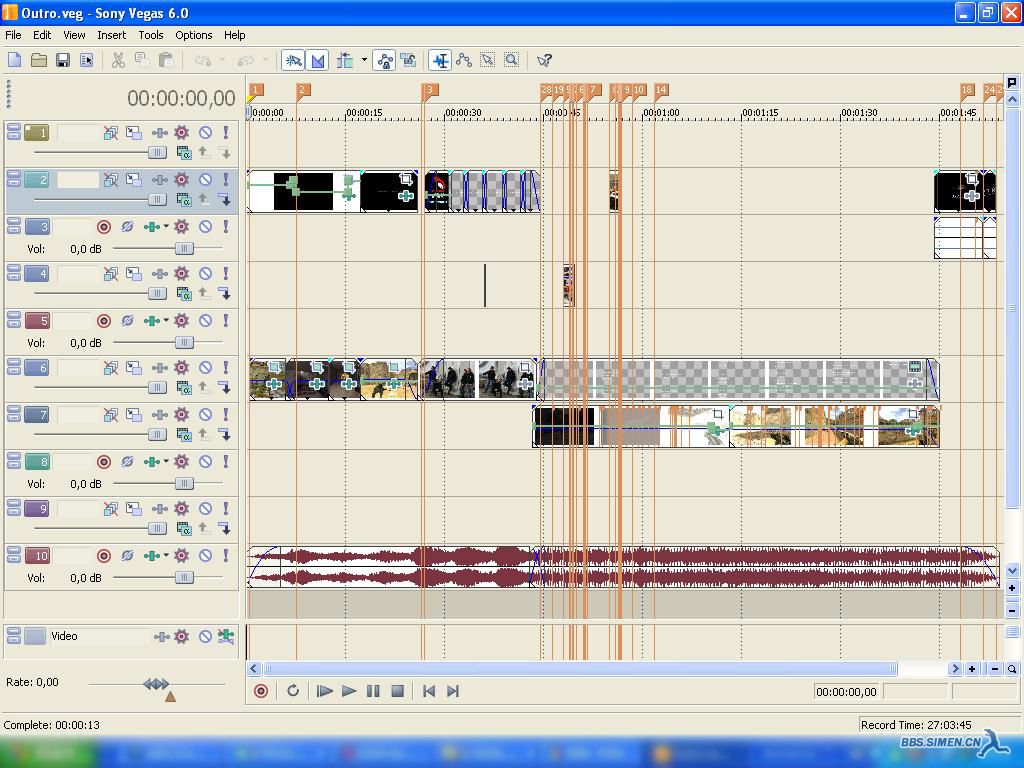Screen dimensions: 1024x768
Task: Arm audio track 8 for record
Action: (103, 462)
